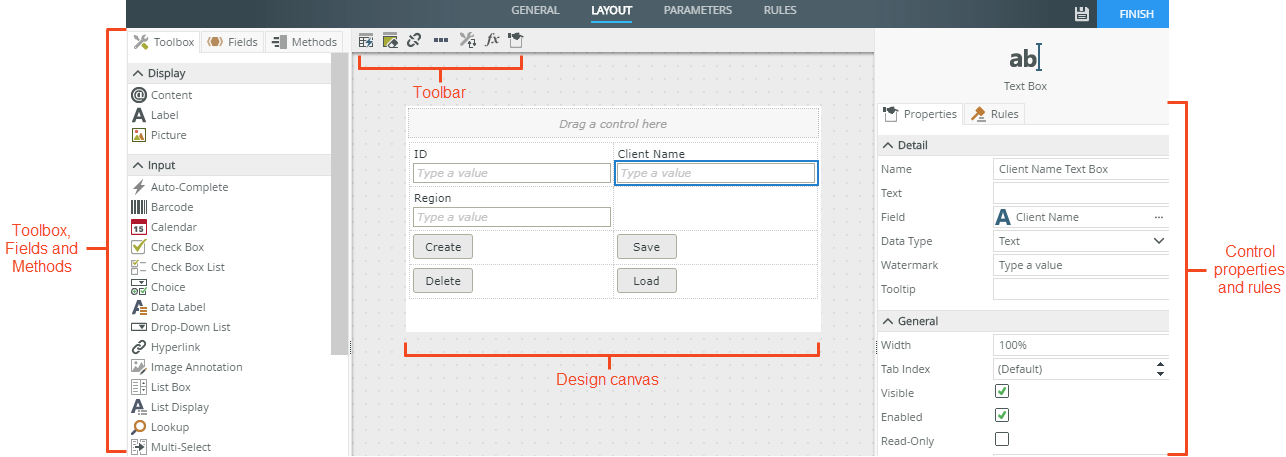Image resolution: width=1286 pixels, height=457 pixels.
Task: Select the Drop-Down List control
Action: [181, 327]
